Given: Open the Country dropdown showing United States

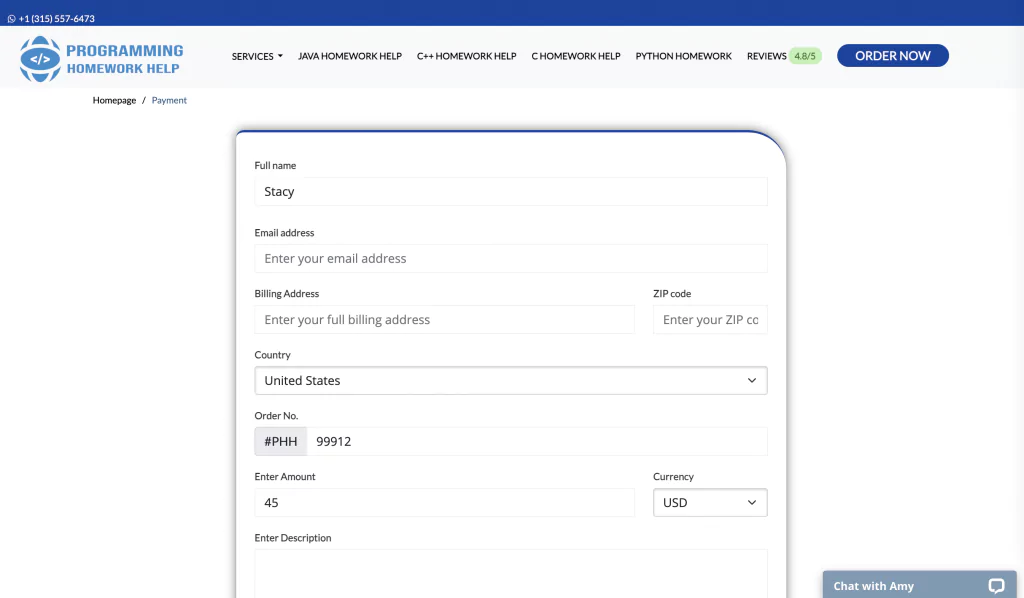Looking at the screenshot, I should 511,381.
